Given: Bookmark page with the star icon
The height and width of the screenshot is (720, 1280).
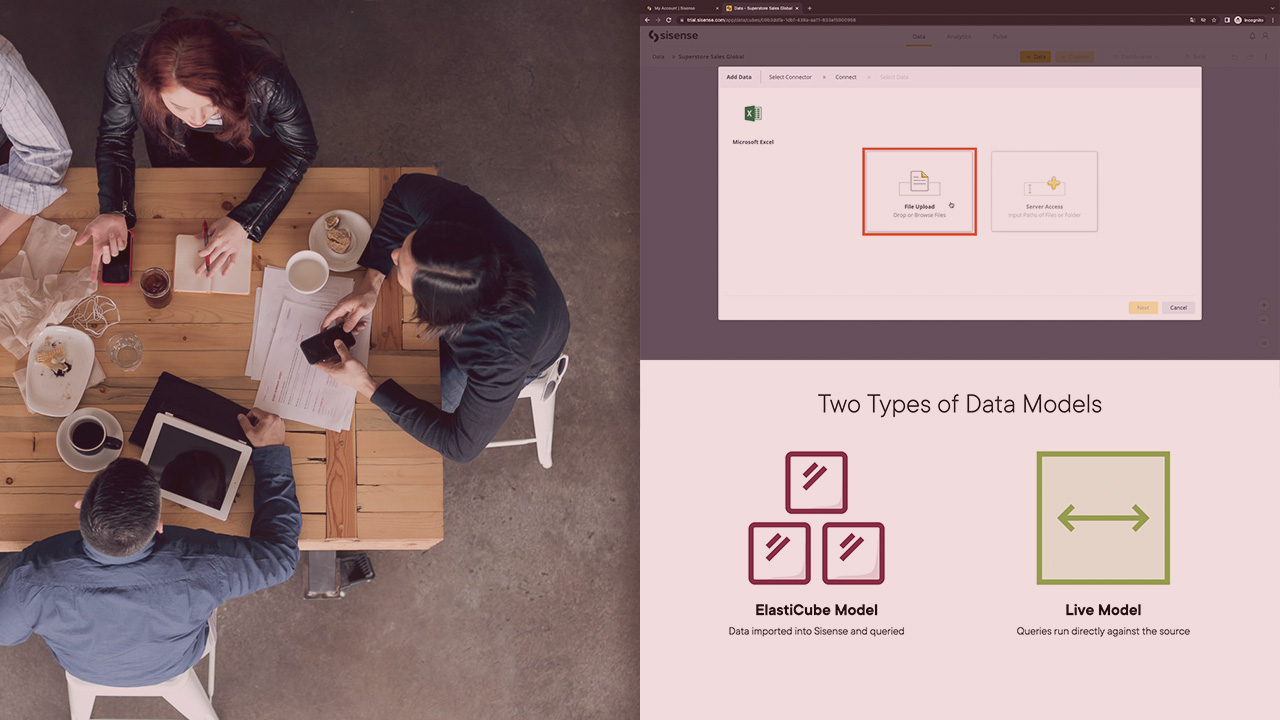Looking at the screenshot, I should click(1214, 20).
